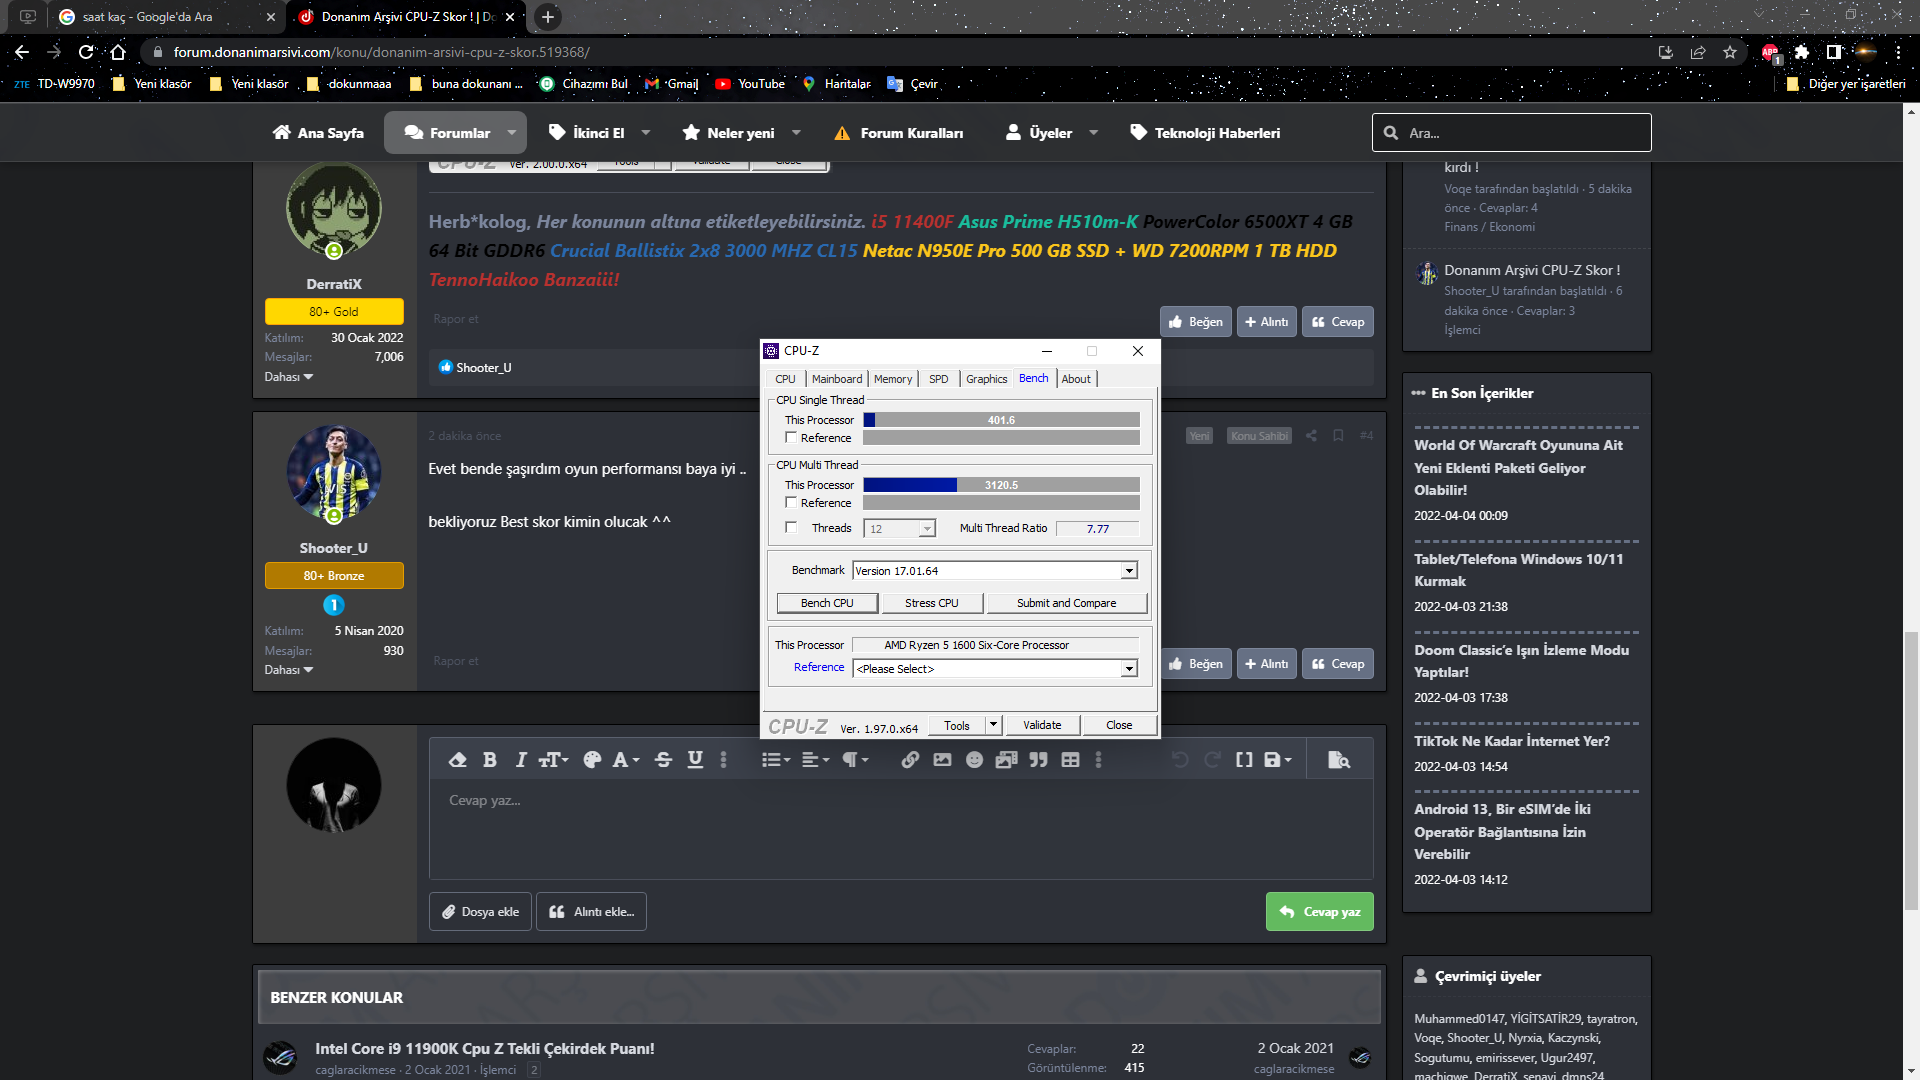Image resolution: width=1920 pixels, height=1080 pixels.
Task: Click the single thread score bar 401.6
Action: tap(1001, 420)
